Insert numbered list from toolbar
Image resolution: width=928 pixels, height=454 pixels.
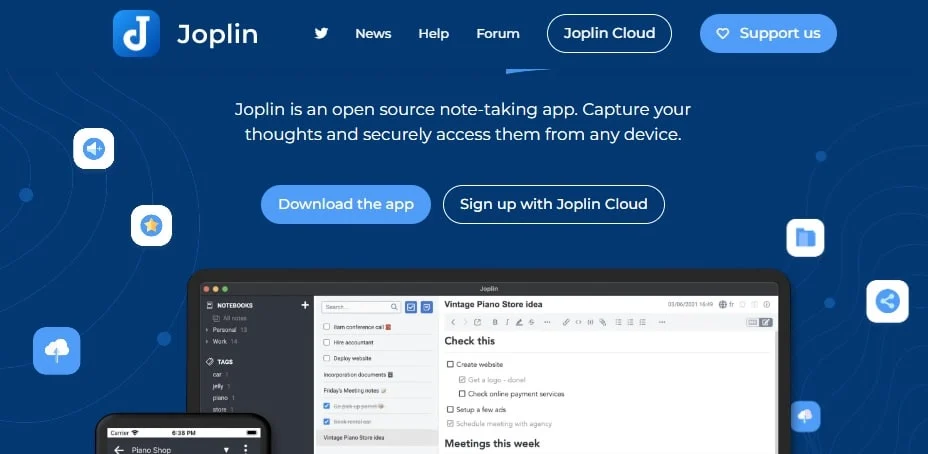[x=630, y=322]
